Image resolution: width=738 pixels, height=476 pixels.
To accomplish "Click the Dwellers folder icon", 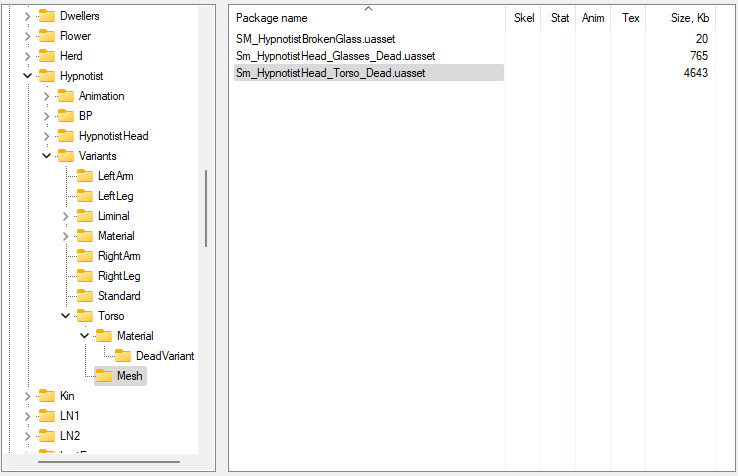I will click(x=46, y=16).
